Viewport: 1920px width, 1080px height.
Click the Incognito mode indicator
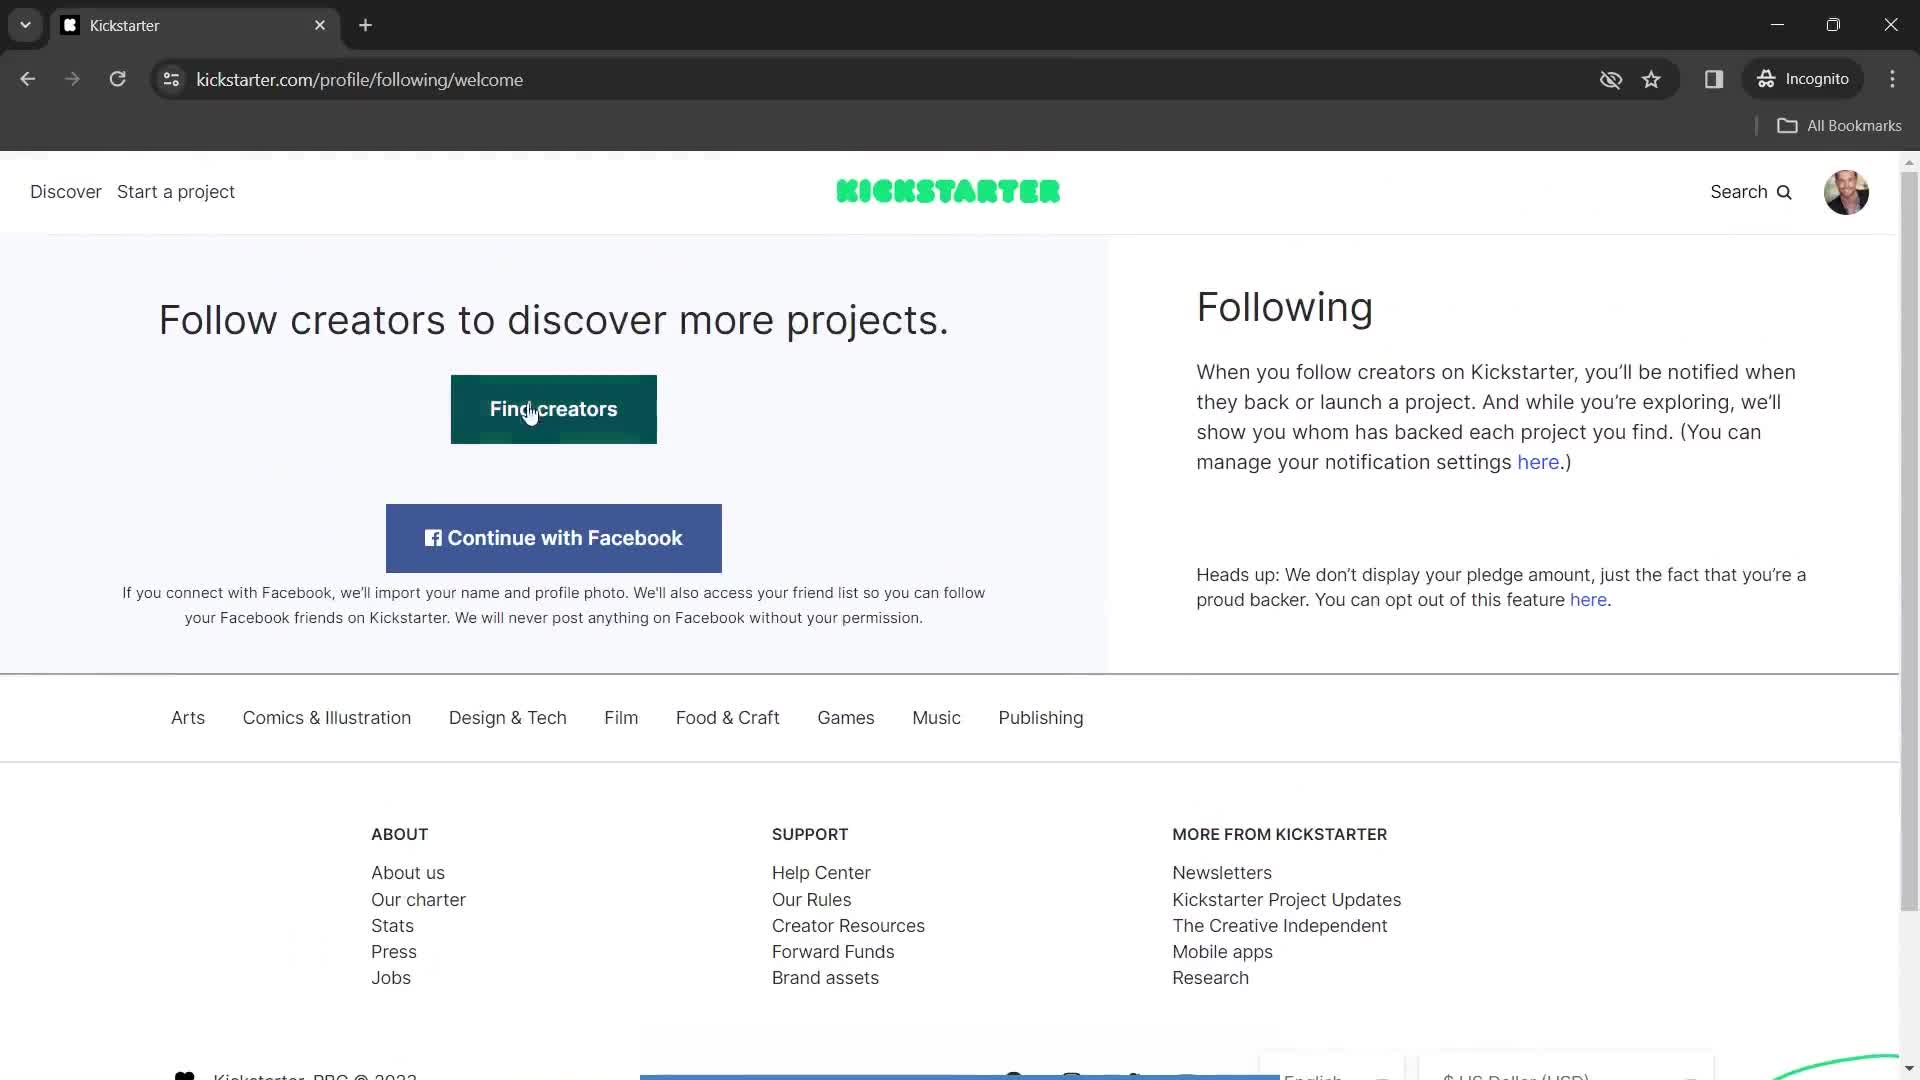[x=1807, y=79]
